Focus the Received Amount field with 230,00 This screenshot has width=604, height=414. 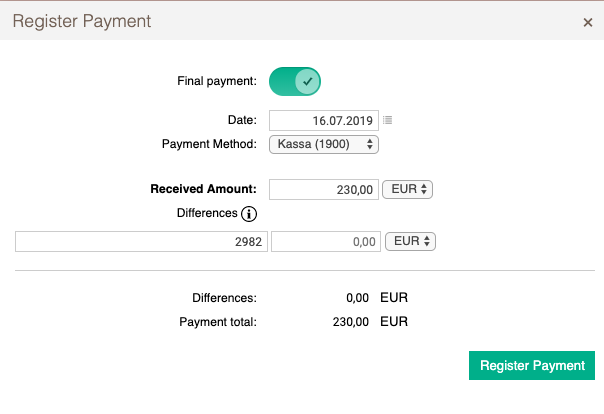click(324, 189)
